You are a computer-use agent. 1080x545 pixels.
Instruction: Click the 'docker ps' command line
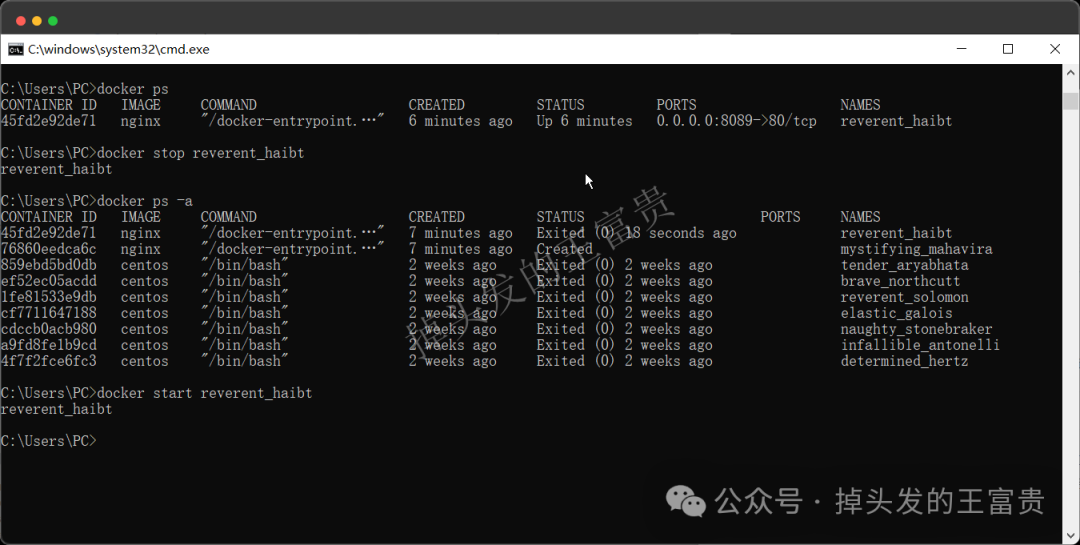click(x=84, y=89)
